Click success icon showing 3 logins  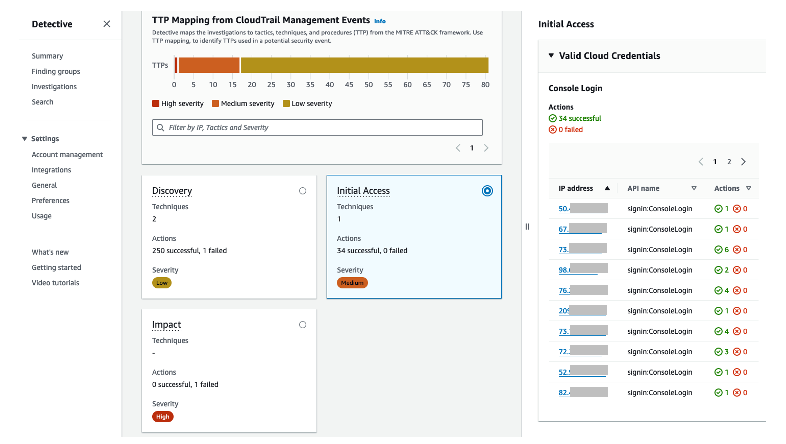(718, 352)
